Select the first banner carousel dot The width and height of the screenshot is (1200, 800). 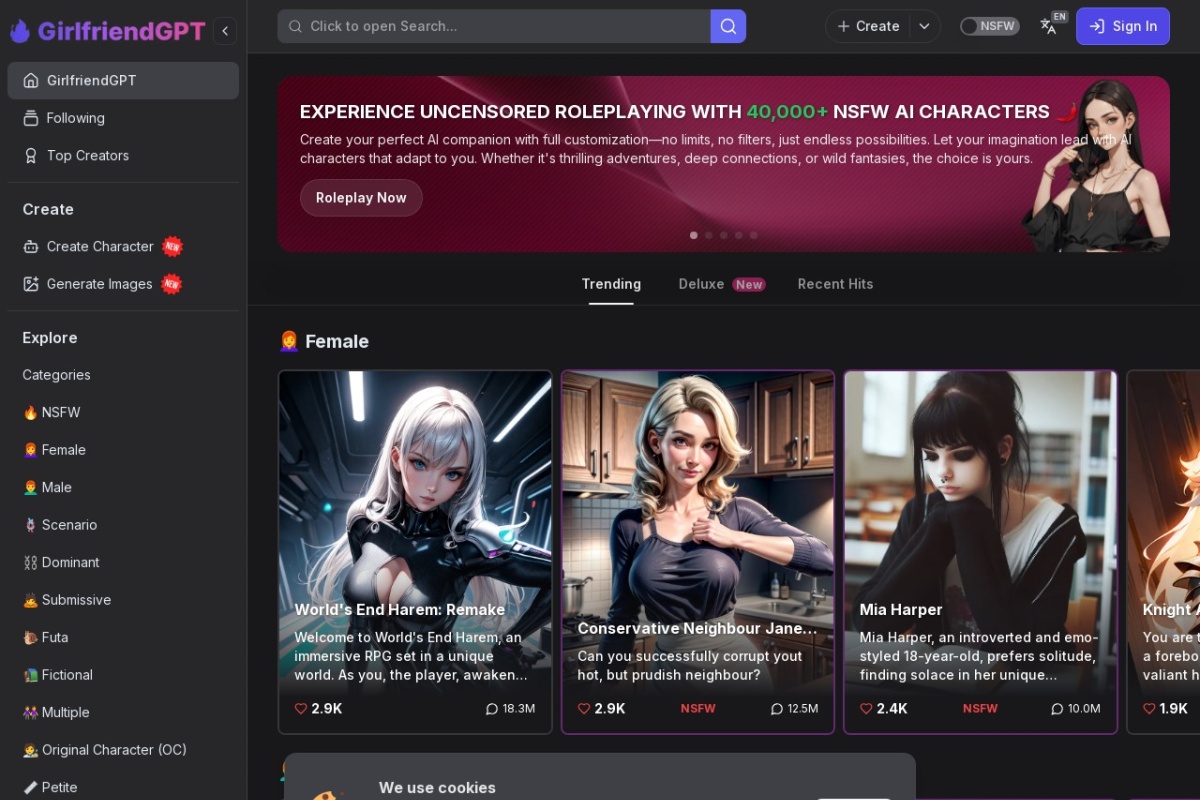(694, 235)
